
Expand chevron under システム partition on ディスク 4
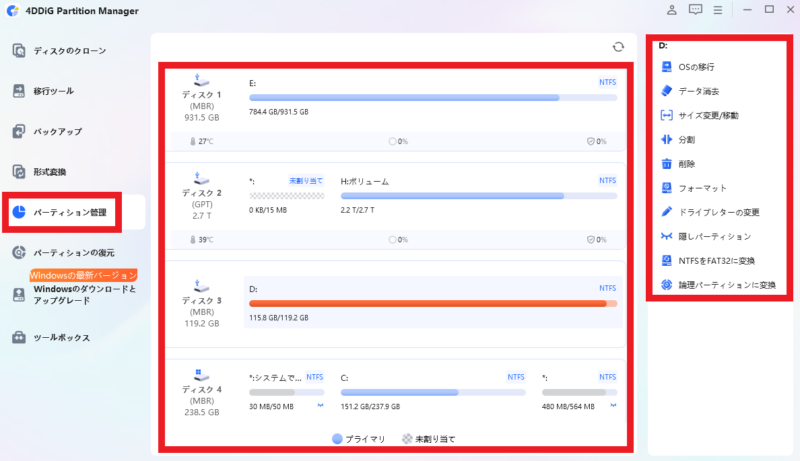pos(320,405)
